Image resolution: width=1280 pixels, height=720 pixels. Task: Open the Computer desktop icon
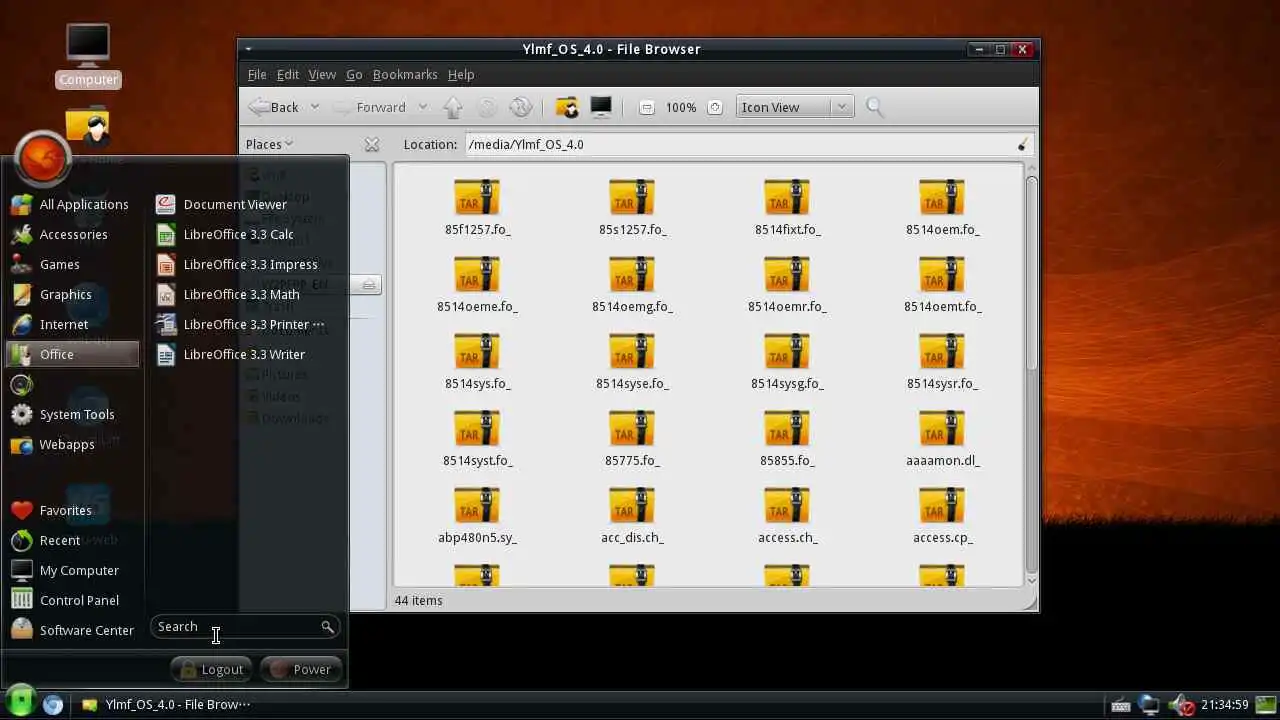tap(88, 55)
